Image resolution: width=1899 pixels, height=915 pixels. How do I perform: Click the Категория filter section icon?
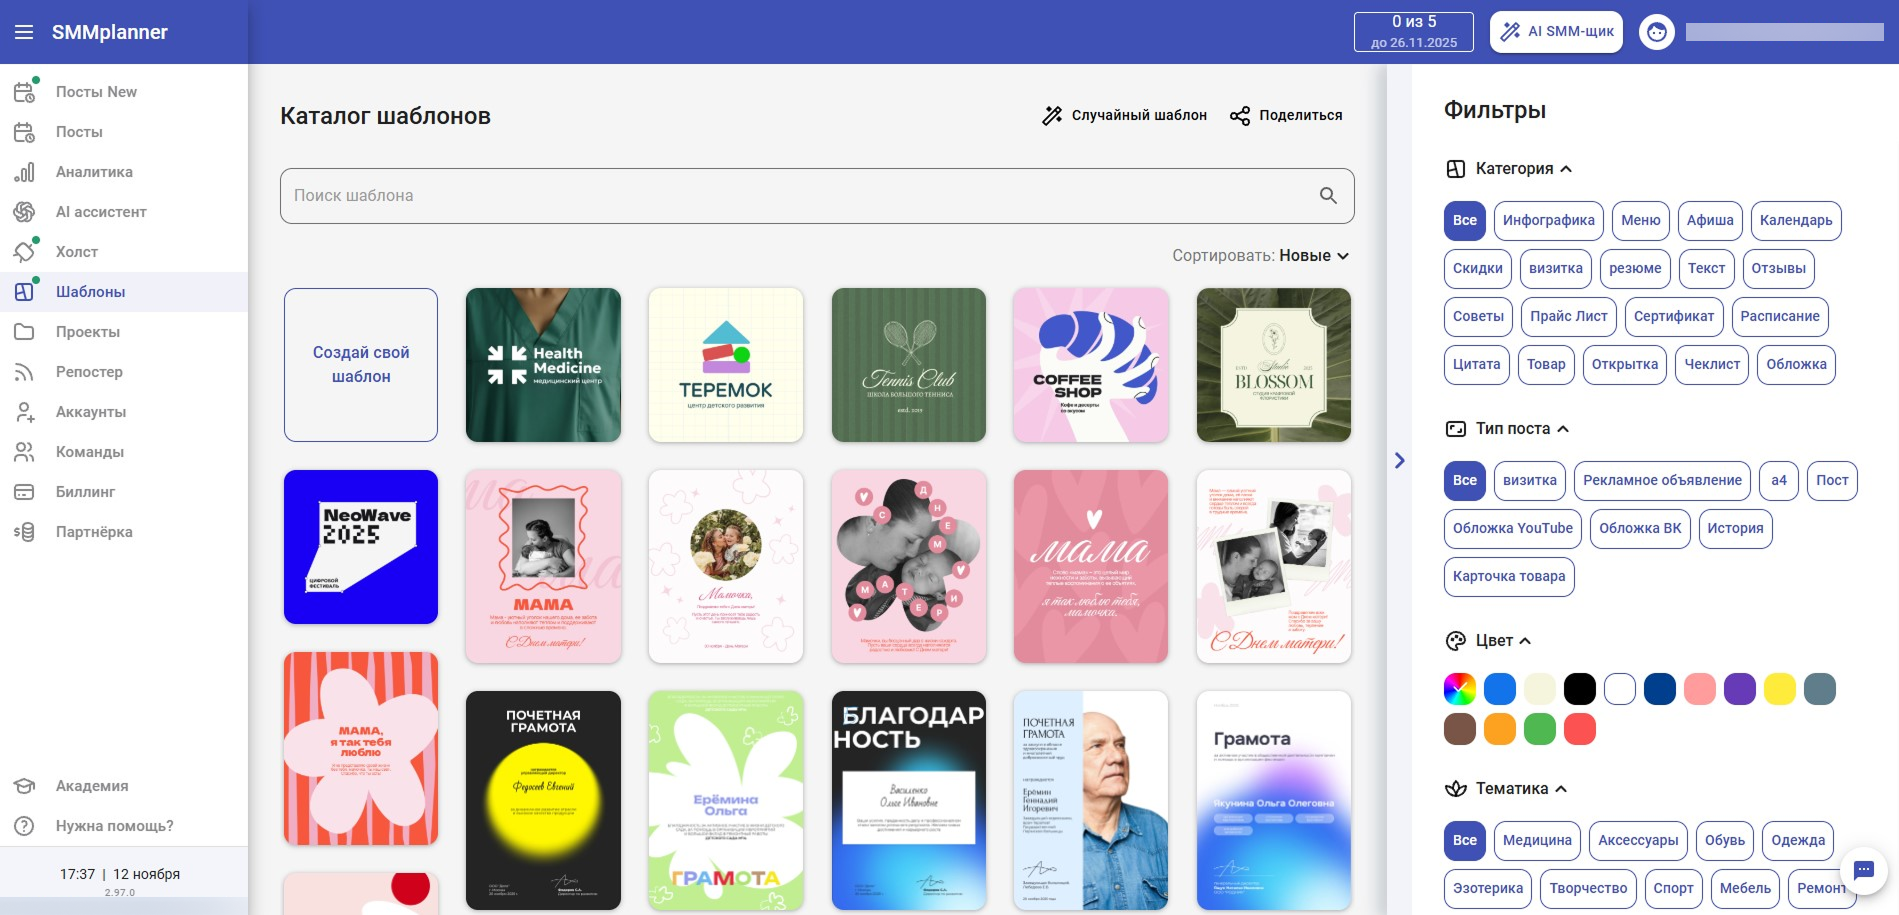(1456, 169)
